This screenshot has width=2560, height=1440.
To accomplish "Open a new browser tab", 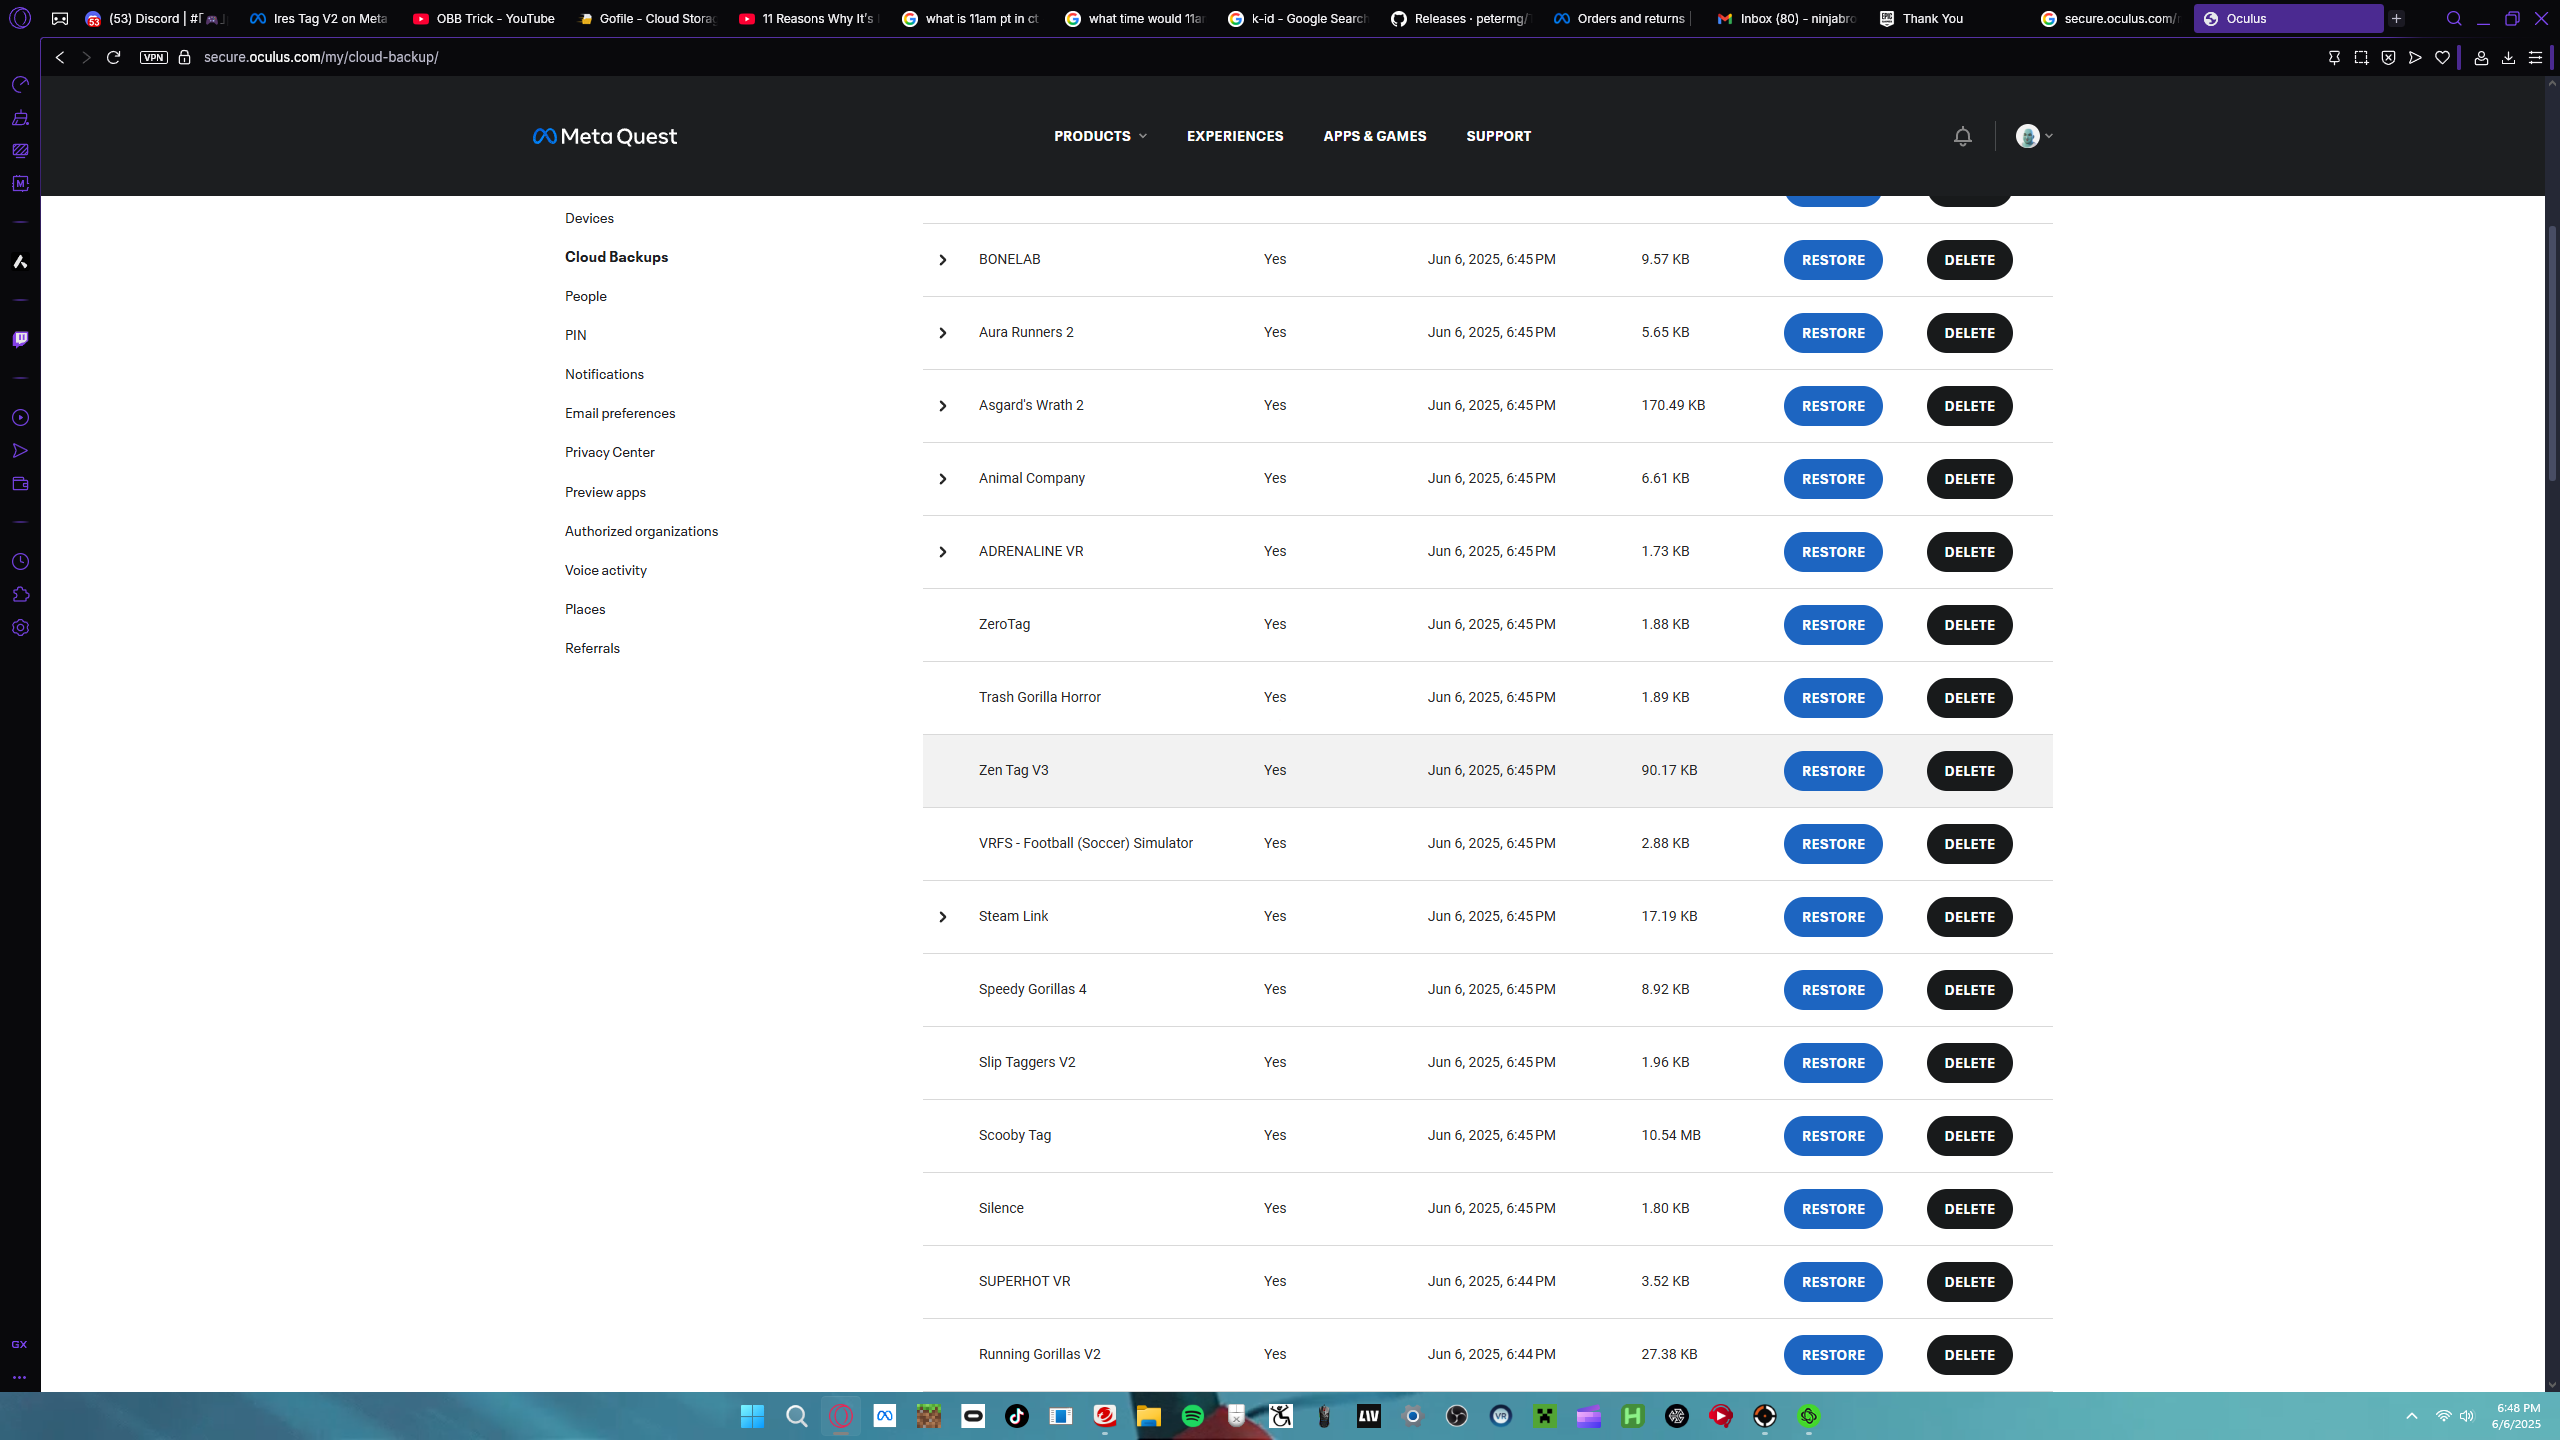I will [x=2396, y=19].
